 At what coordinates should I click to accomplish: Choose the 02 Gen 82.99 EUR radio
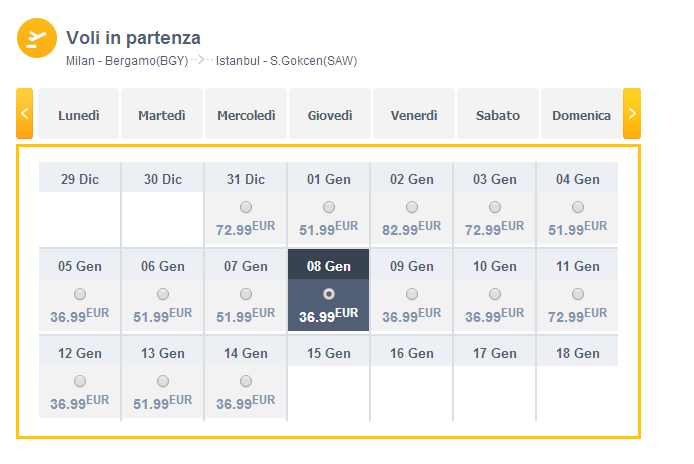coord(412,207)
